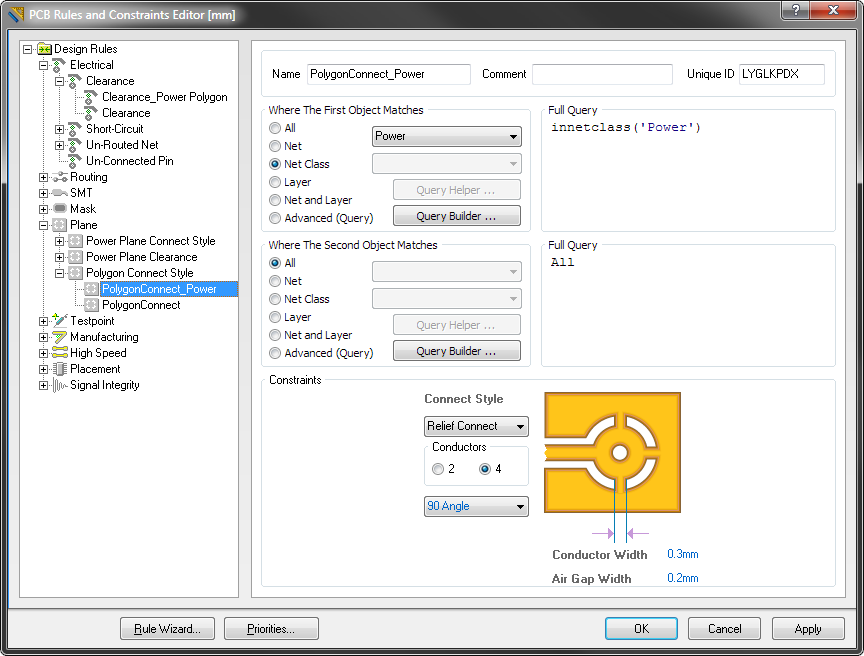This screenshot has width=864, height=656.
Task: Collapse the Plane tree node
Action: [x=44, y=225]
